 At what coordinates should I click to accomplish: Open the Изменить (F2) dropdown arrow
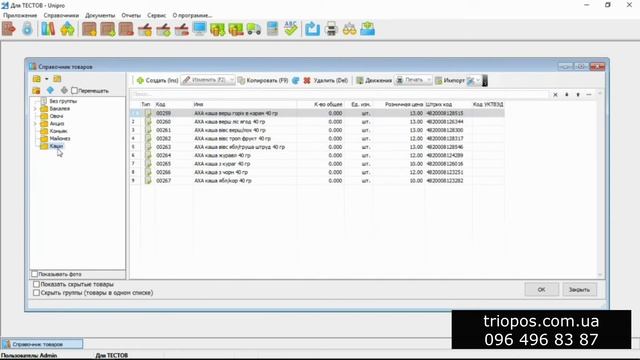(232, 80)
